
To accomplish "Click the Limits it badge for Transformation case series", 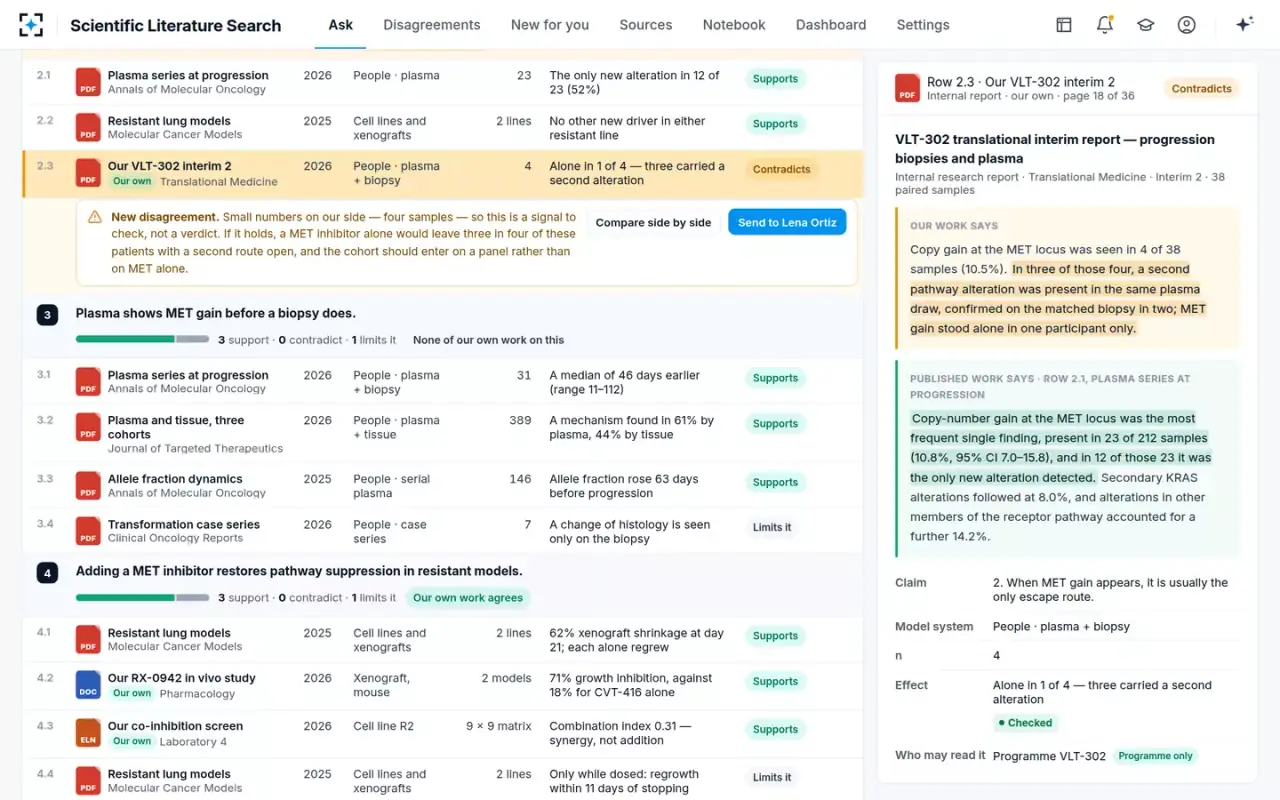I will (772, 528).
